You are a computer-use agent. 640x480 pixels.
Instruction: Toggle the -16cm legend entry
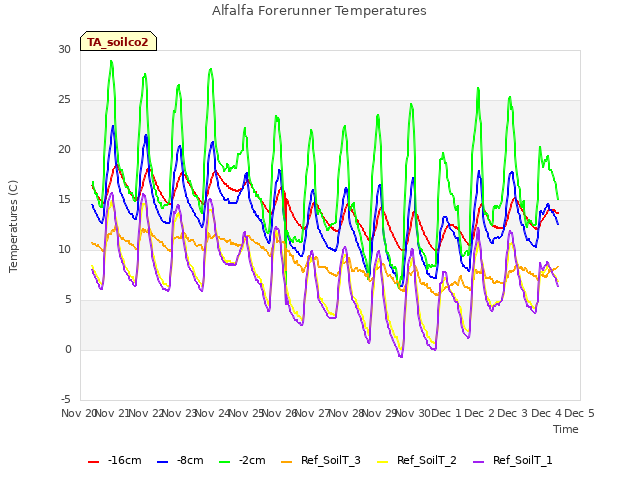coord(115,460)
